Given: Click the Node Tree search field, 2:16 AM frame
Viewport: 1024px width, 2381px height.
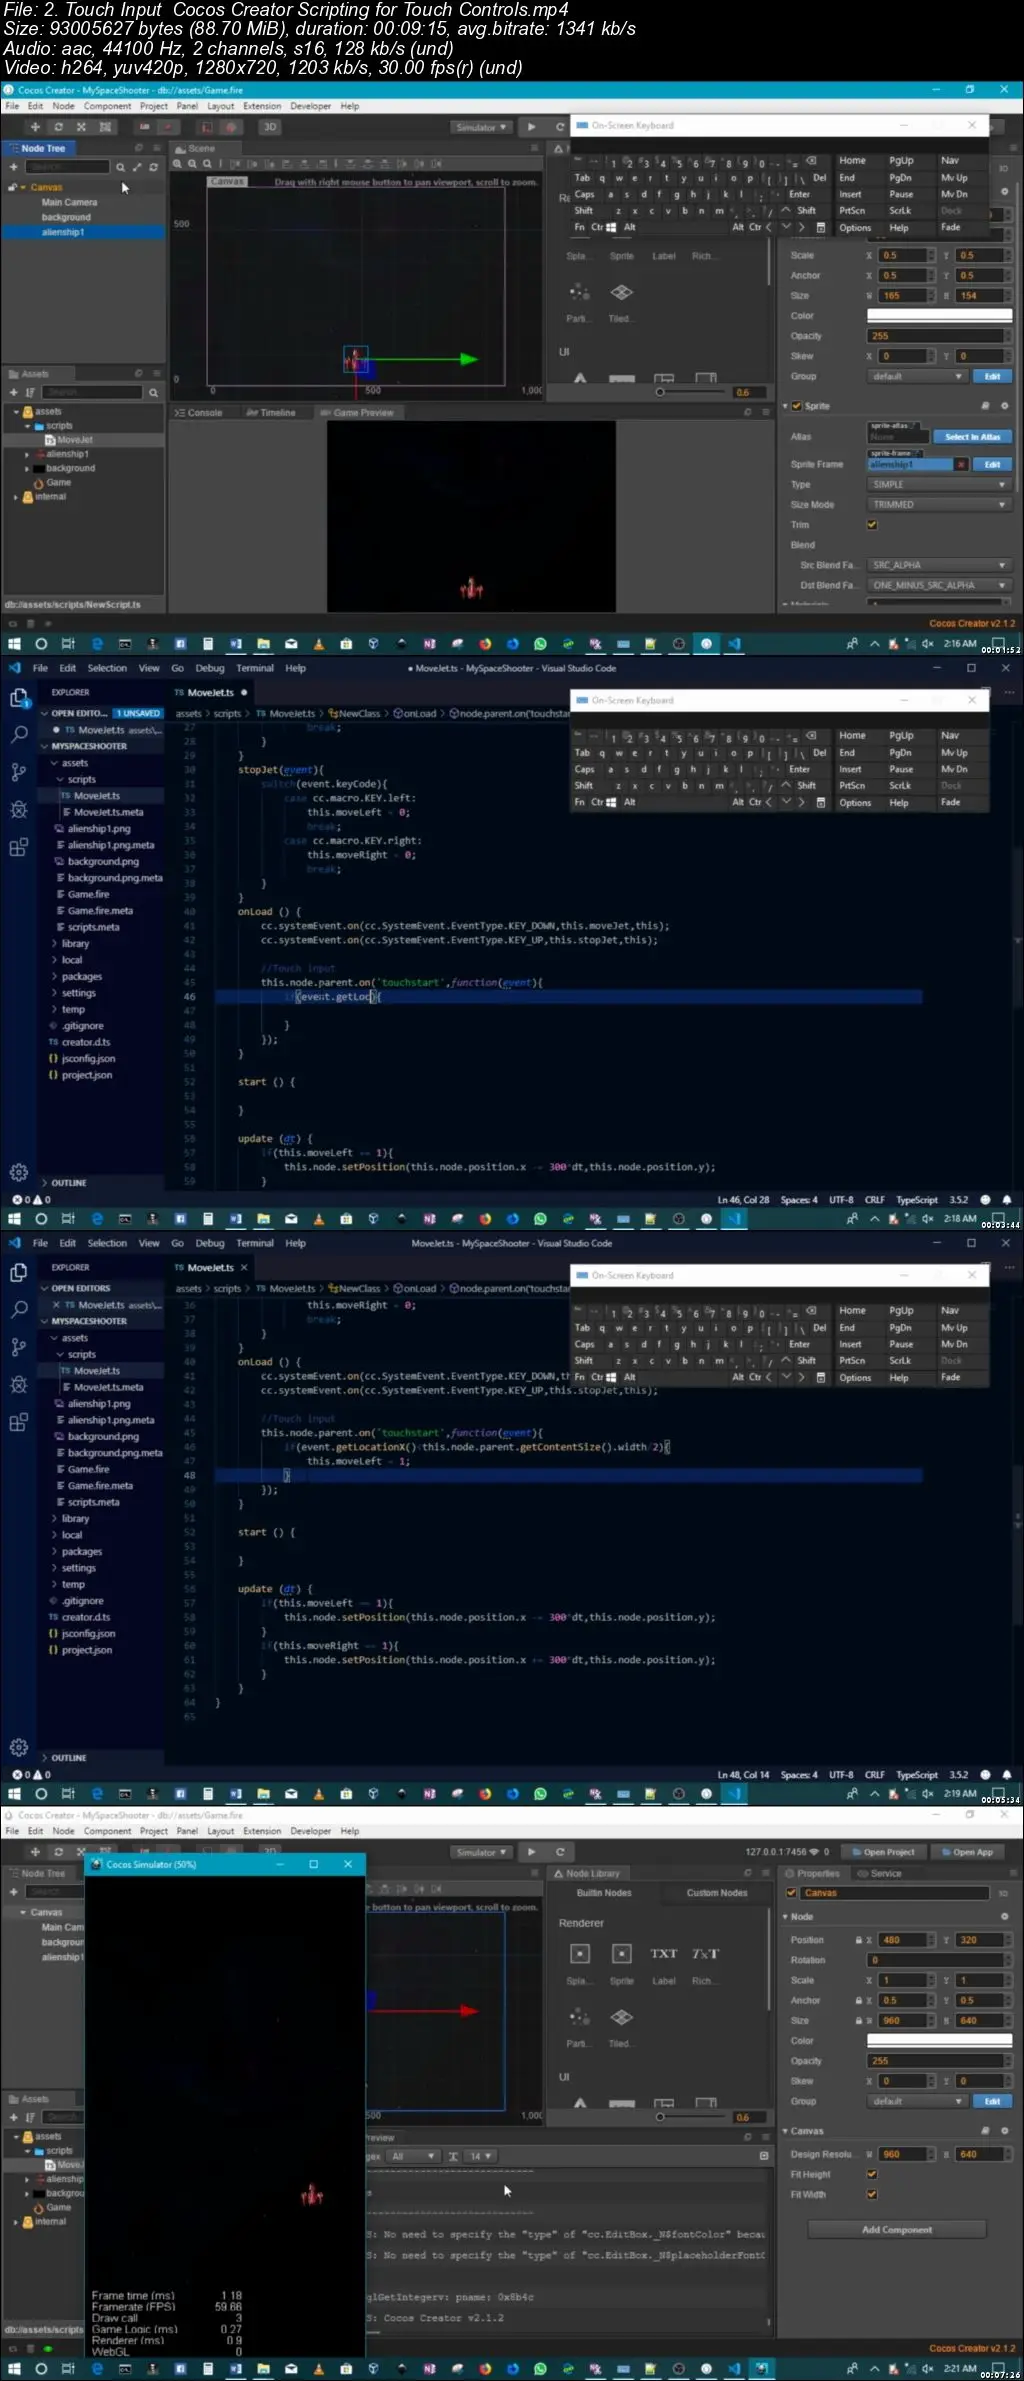Looking at the screenshot, I should 68,167.
